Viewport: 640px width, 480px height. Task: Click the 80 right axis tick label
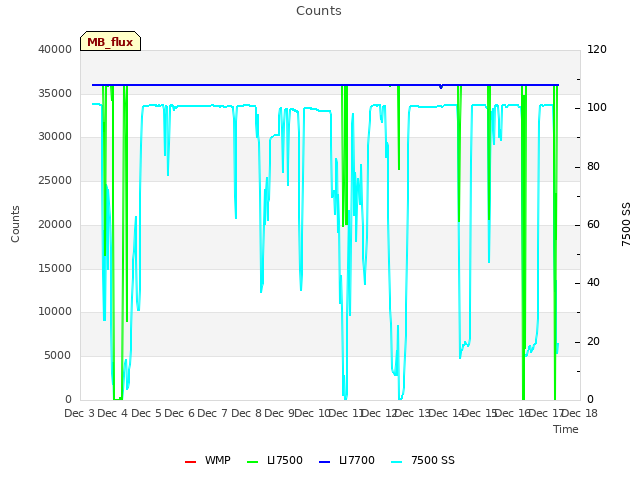click(593, 167)
